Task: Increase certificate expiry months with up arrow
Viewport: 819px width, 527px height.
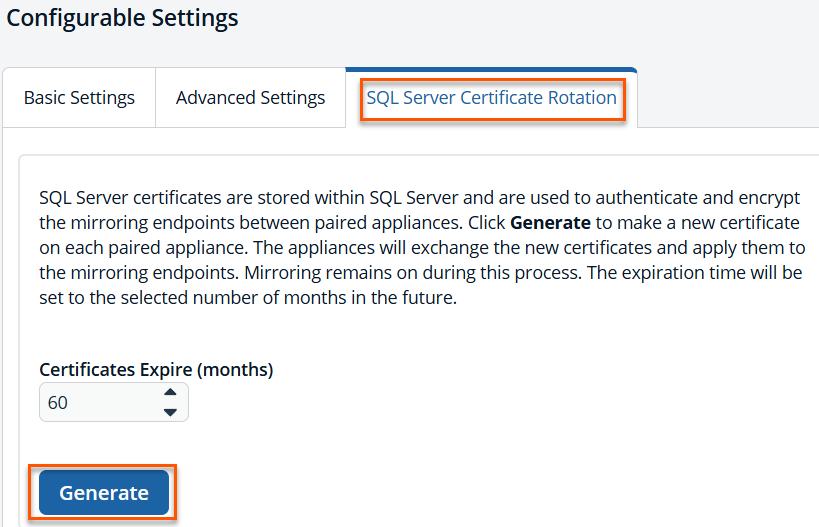Action: pyautogui.click(x=170, y=392)
